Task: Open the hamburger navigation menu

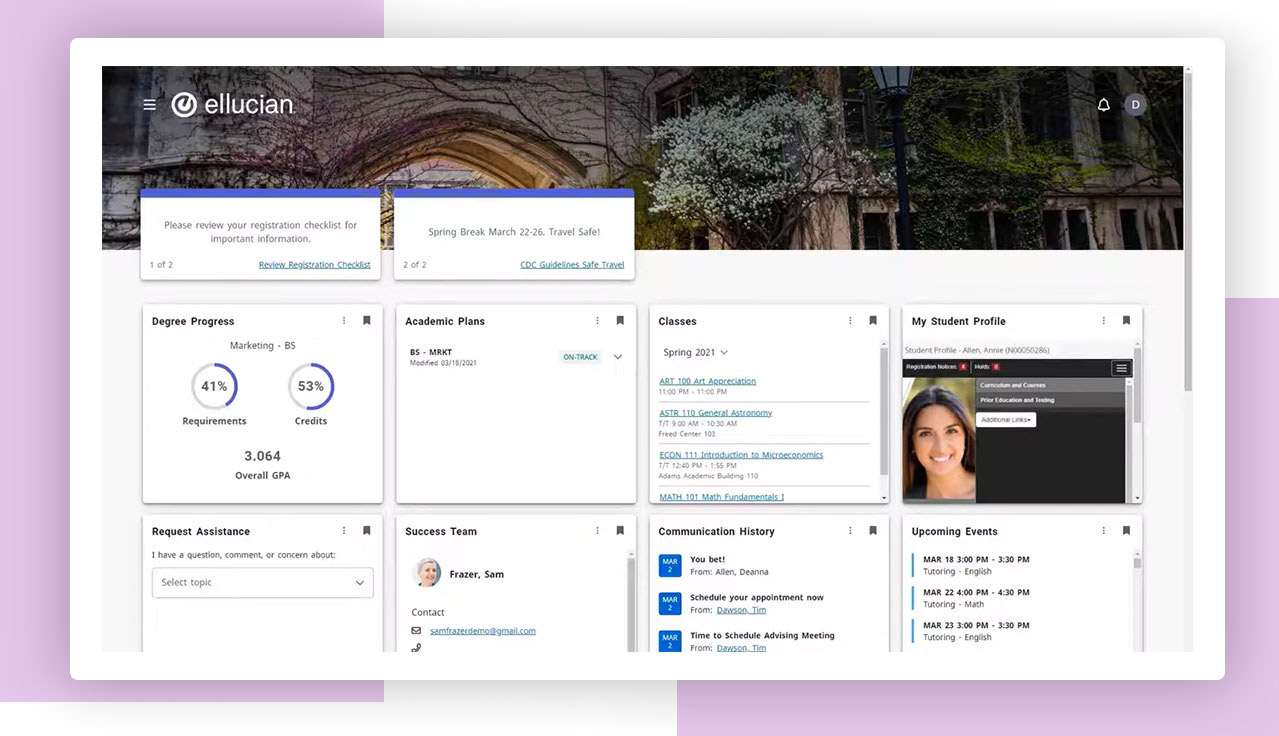Action: (150, 104)
